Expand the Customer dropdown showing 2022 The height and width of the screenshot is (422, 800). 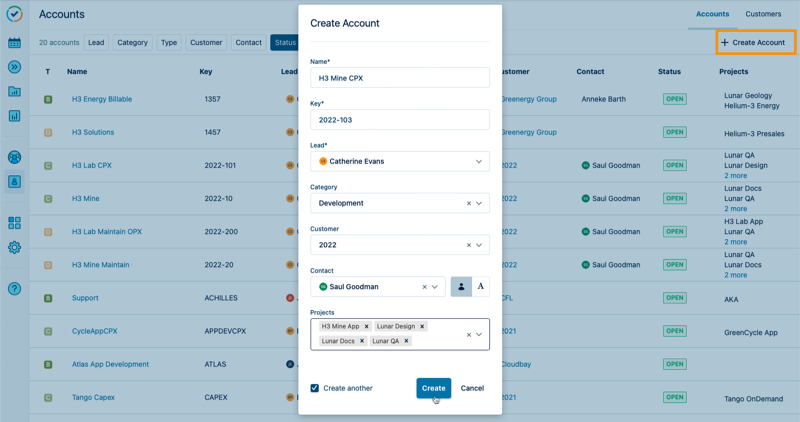coord(479,245)
